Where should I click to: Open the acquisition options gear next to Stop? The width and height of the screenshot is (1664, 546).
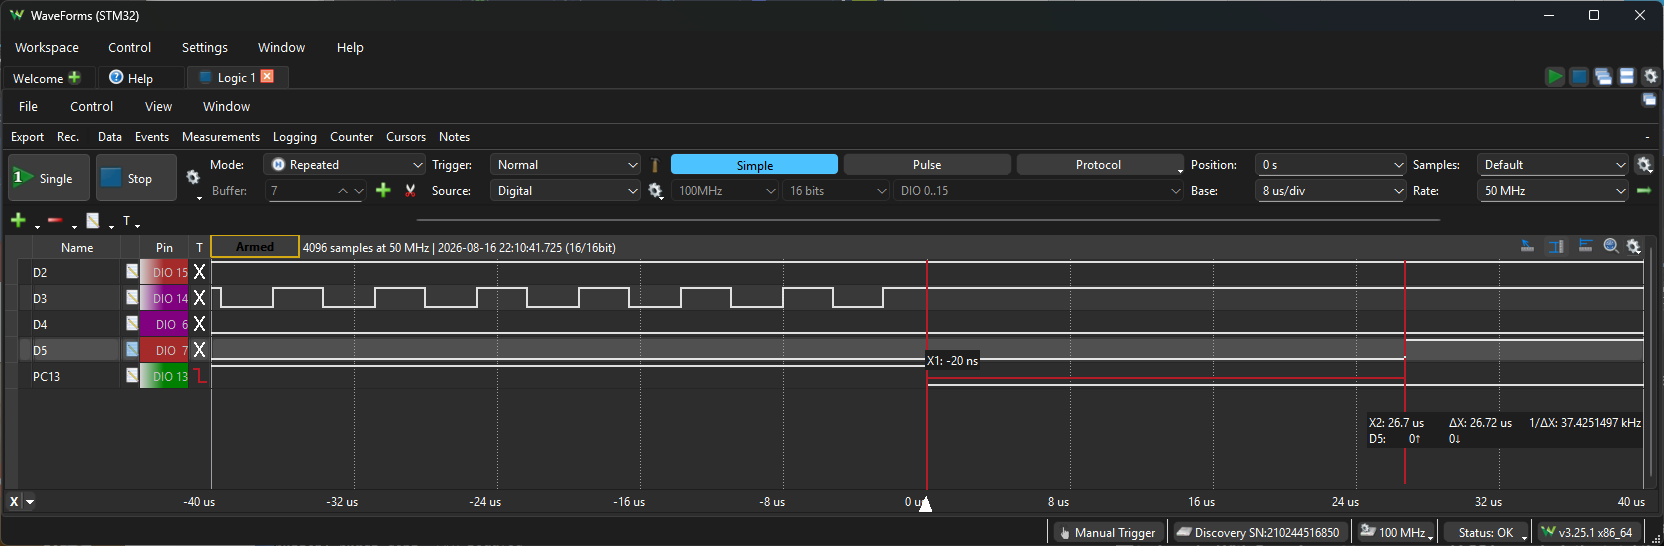pyautogui.click(x=193, y=177)
